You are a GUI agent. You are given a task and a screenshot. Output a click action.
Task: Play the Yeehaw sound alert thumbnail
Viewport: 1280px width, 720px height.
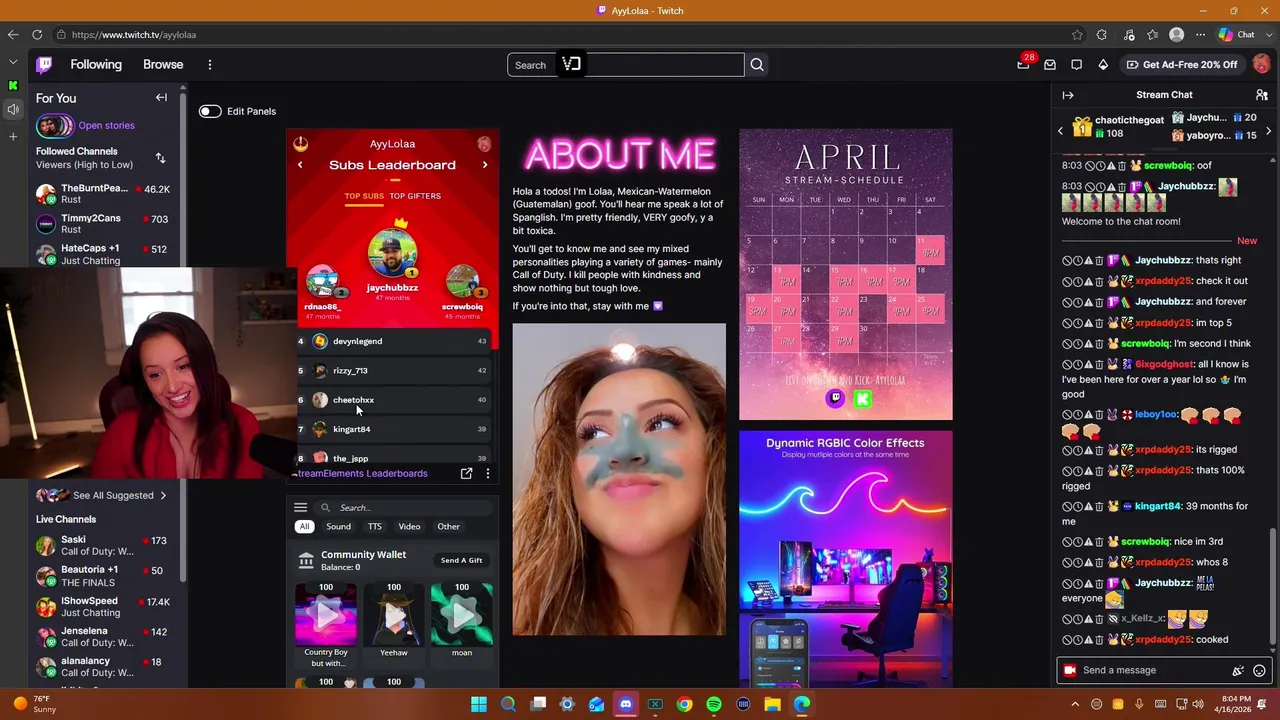tap(394, 615)
